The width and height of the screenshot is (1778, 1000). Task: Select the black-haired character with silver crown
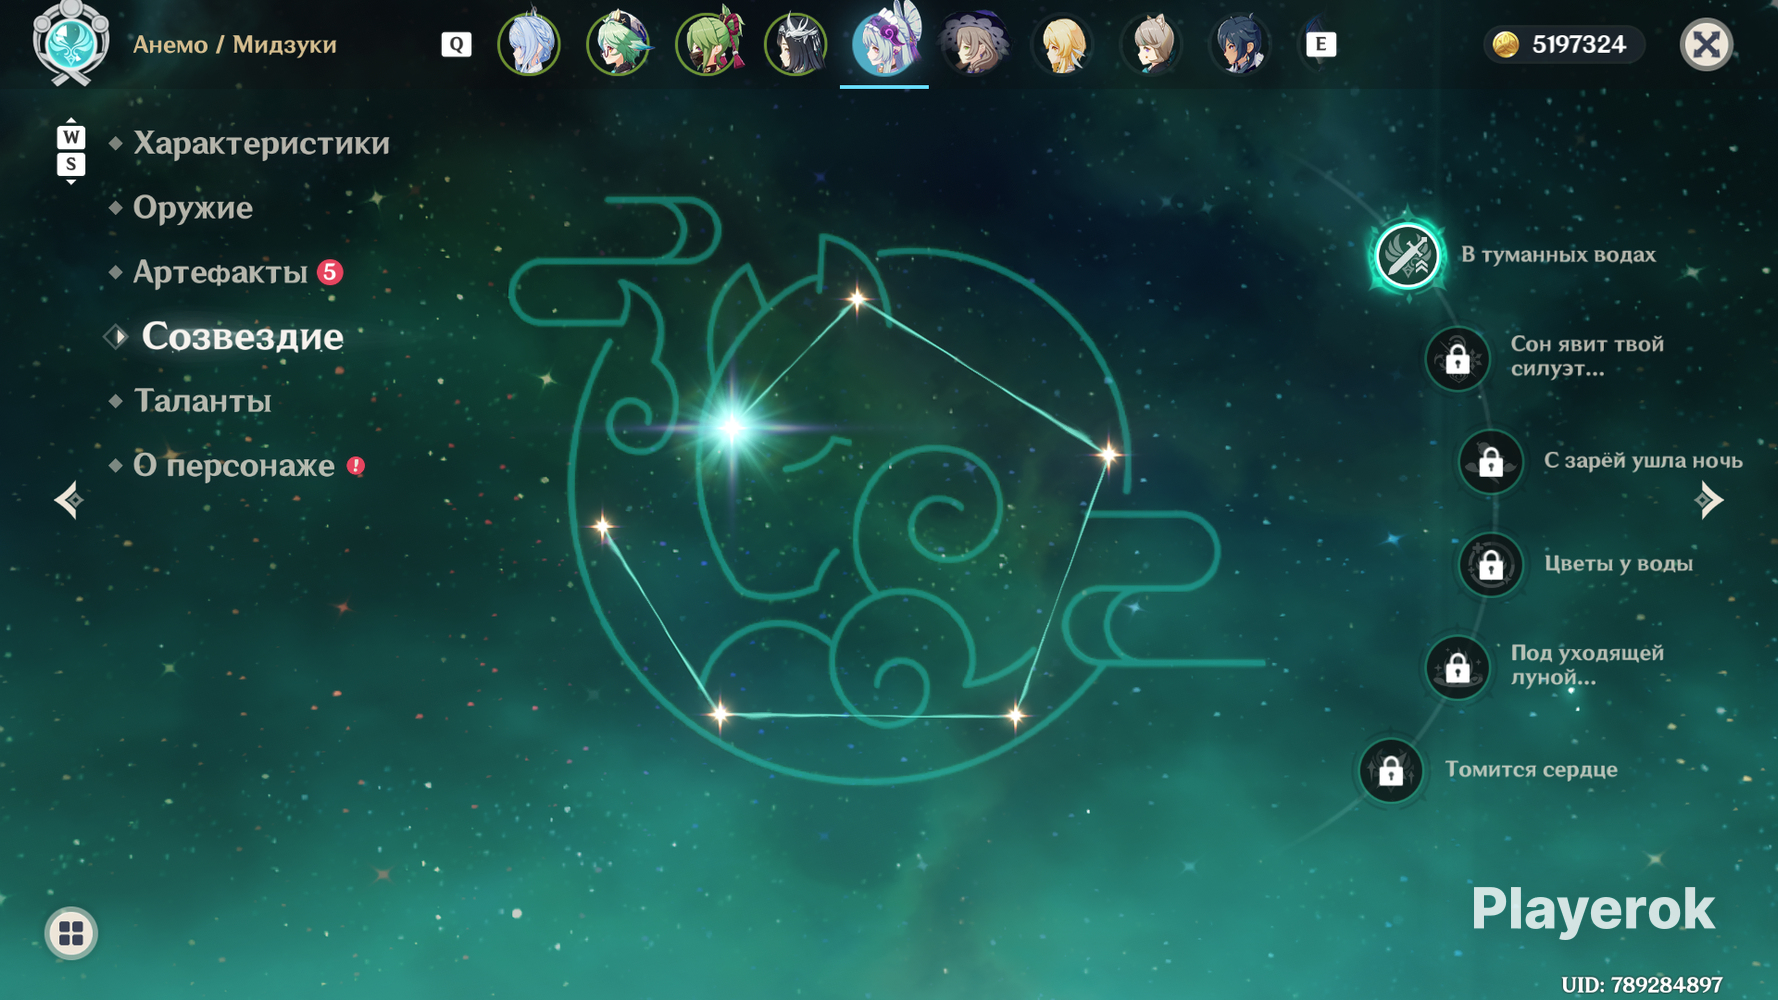[796, 44]
